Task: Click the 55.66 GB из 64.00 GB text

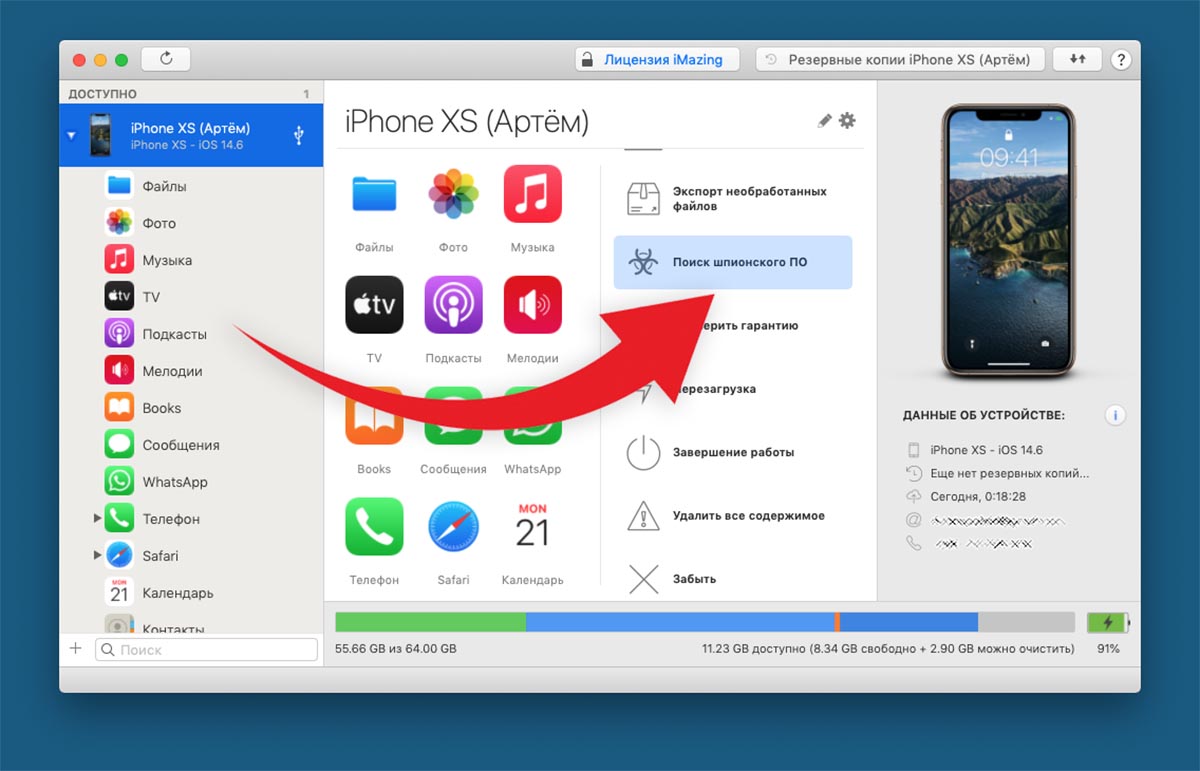Action: 396,649
